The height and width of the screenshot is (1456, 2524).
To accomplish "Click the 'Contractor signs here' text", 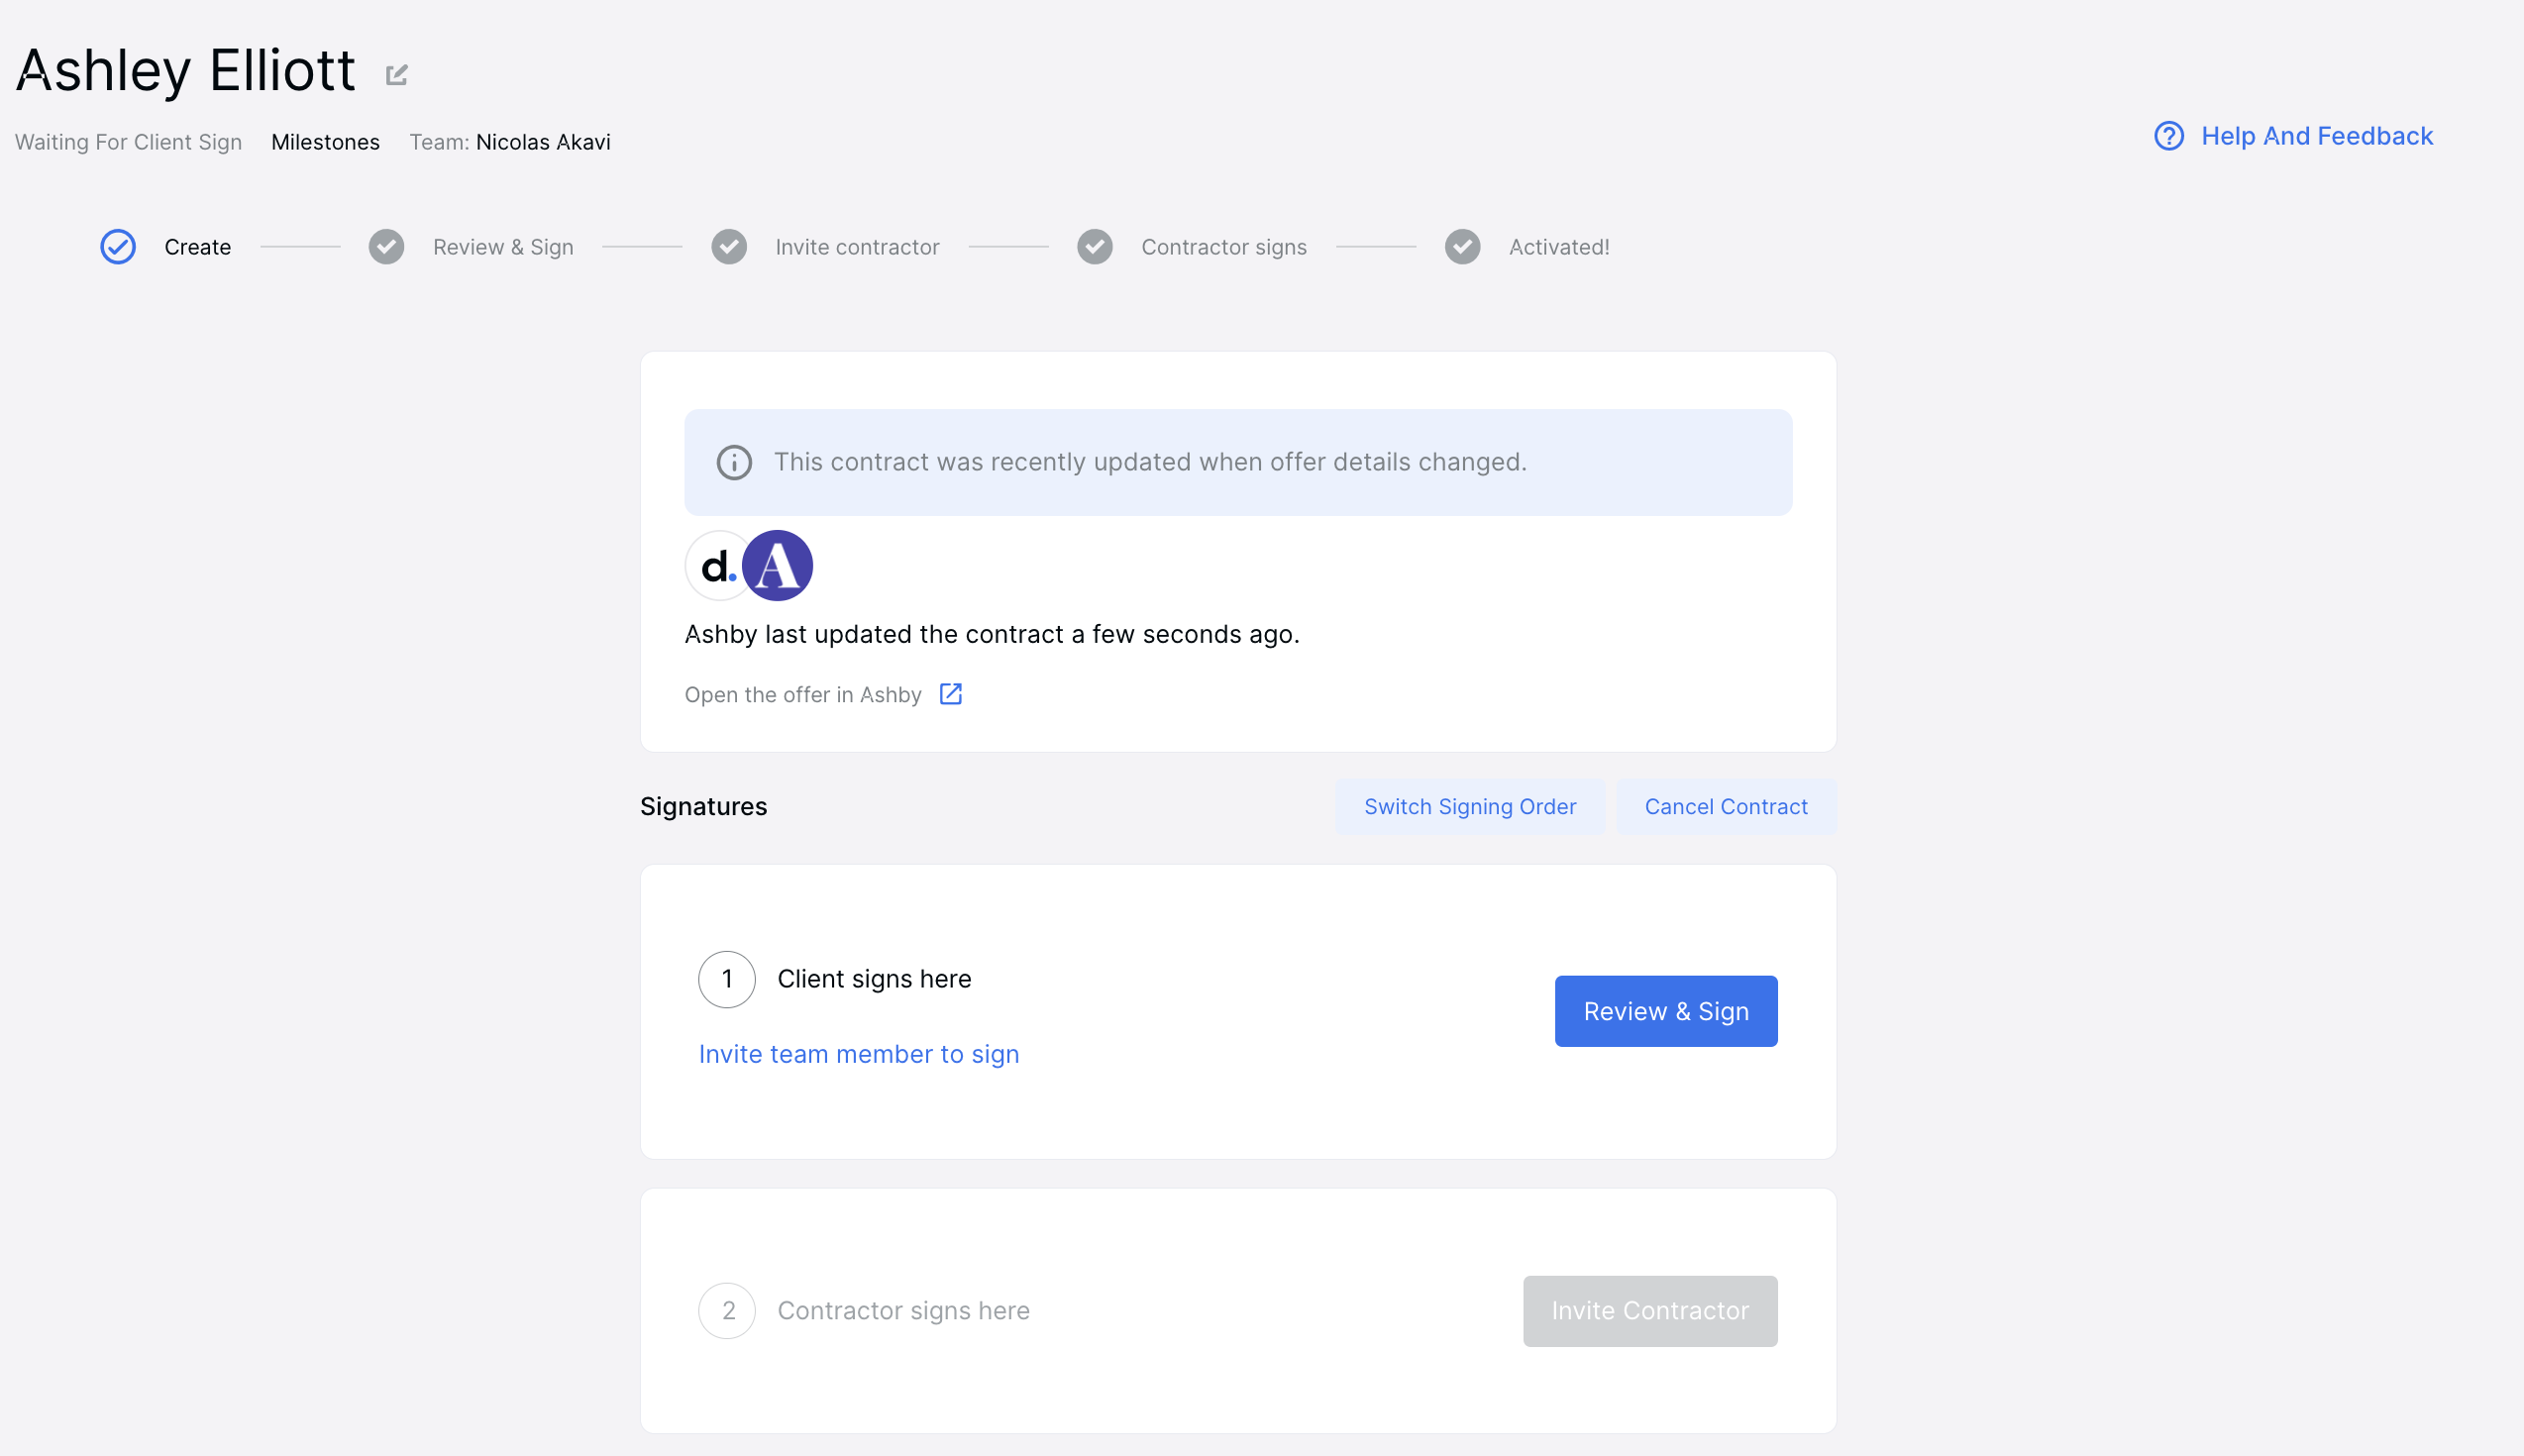I will (903, 1311).
